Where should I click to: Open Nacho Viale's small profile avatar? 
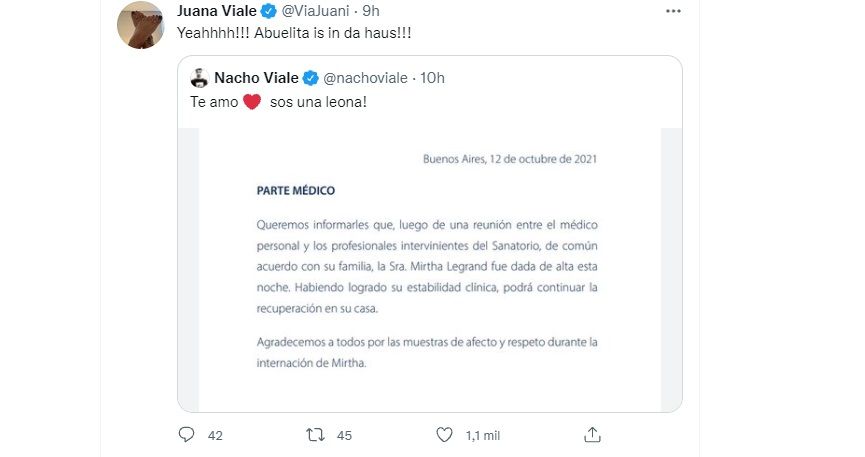pos(199,78)
